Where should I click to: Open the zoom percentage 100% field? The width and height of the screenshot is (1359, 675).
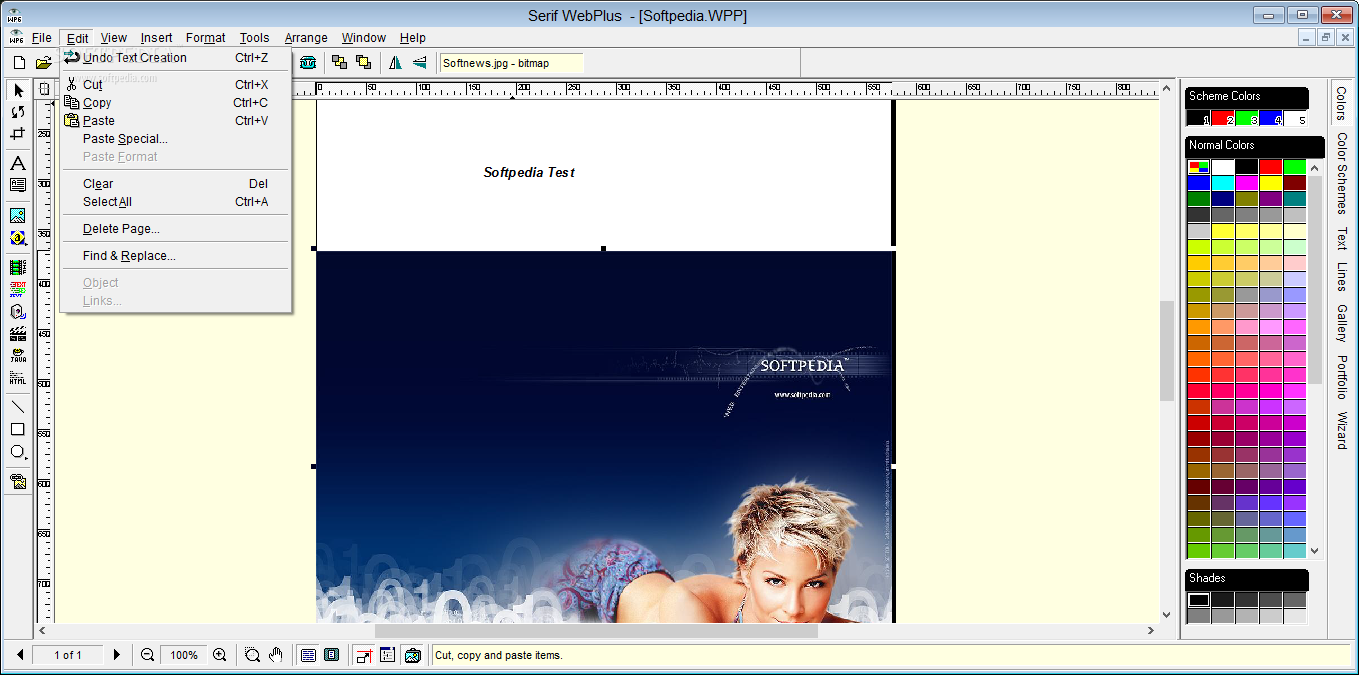click(184, 655)
